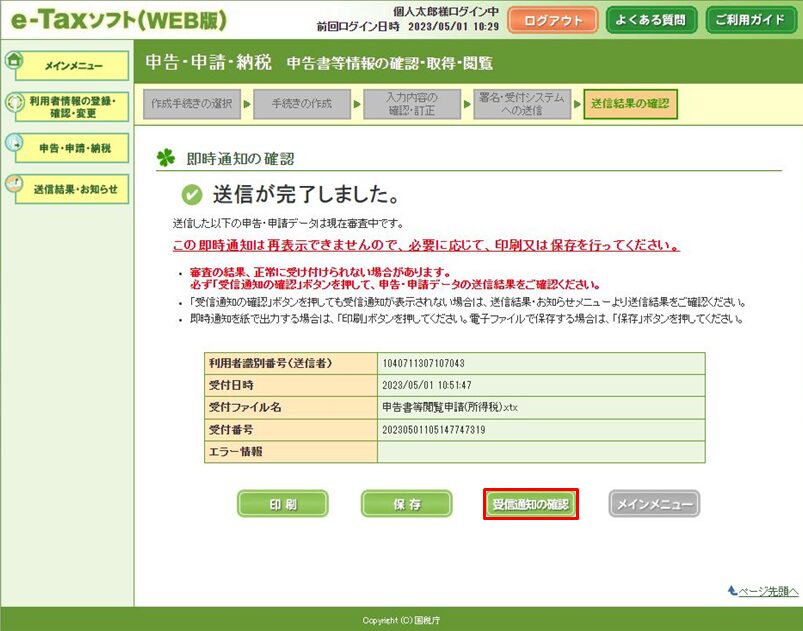
Task: Click the 利用者情報の登録・確認・変更 sidebar icon
Action: 14,103
